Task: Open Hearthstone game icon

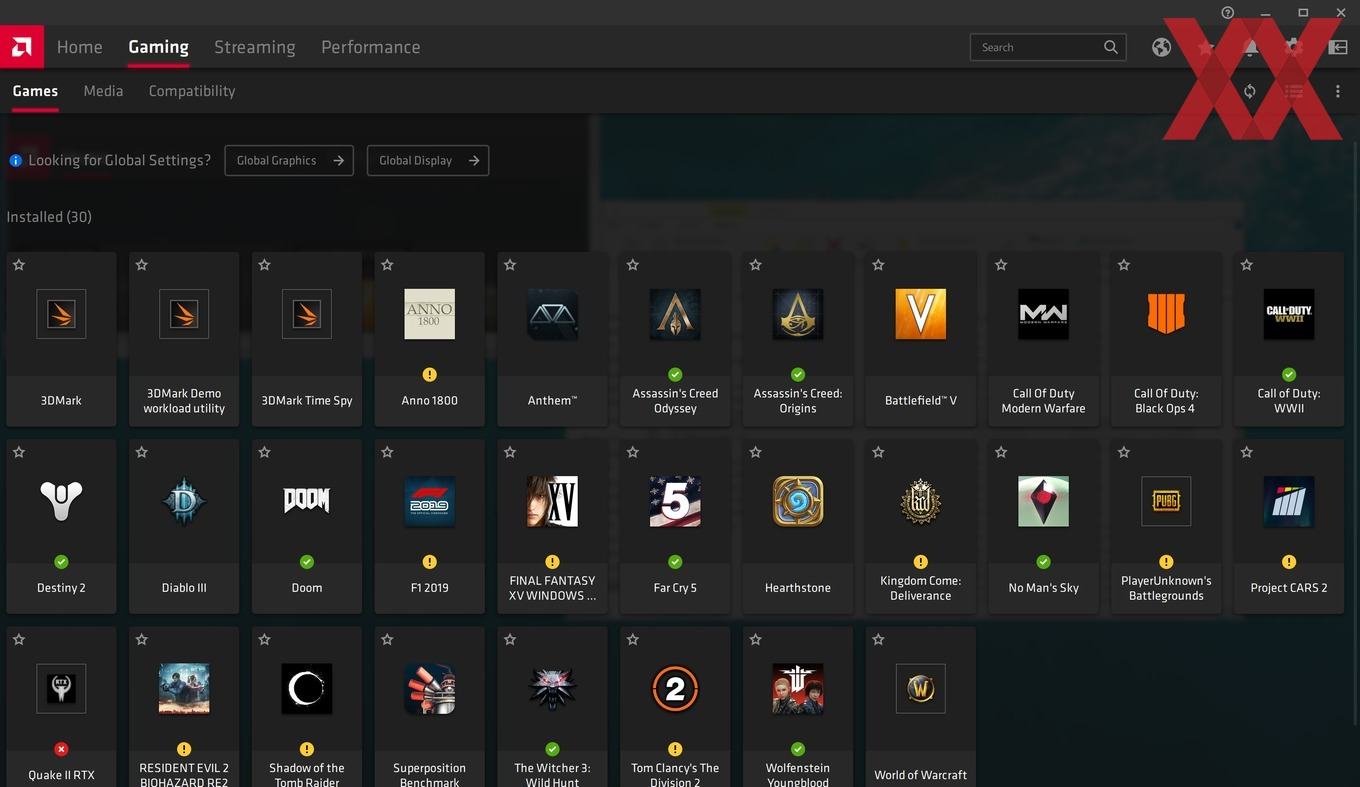Action: (798, 501)
